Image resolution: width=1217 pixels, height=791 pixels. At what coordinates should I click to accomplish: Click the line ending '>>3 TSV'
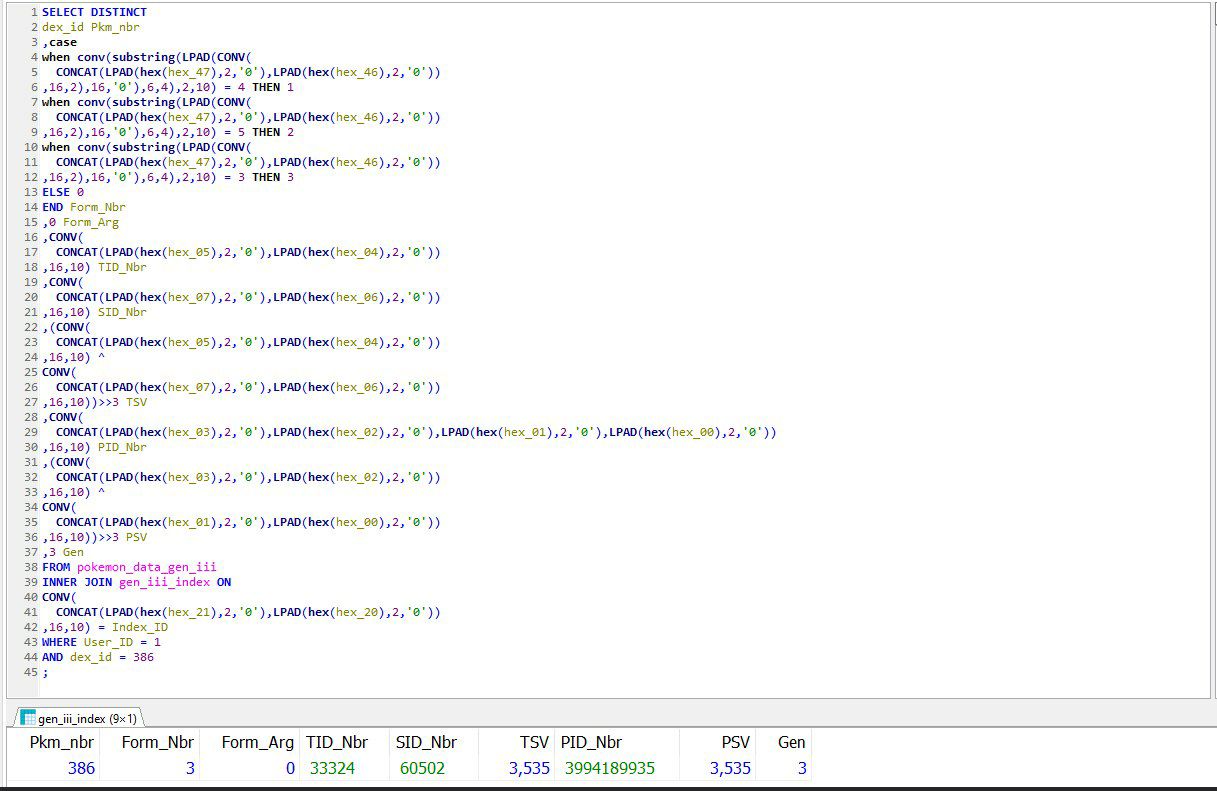point(94,402)
